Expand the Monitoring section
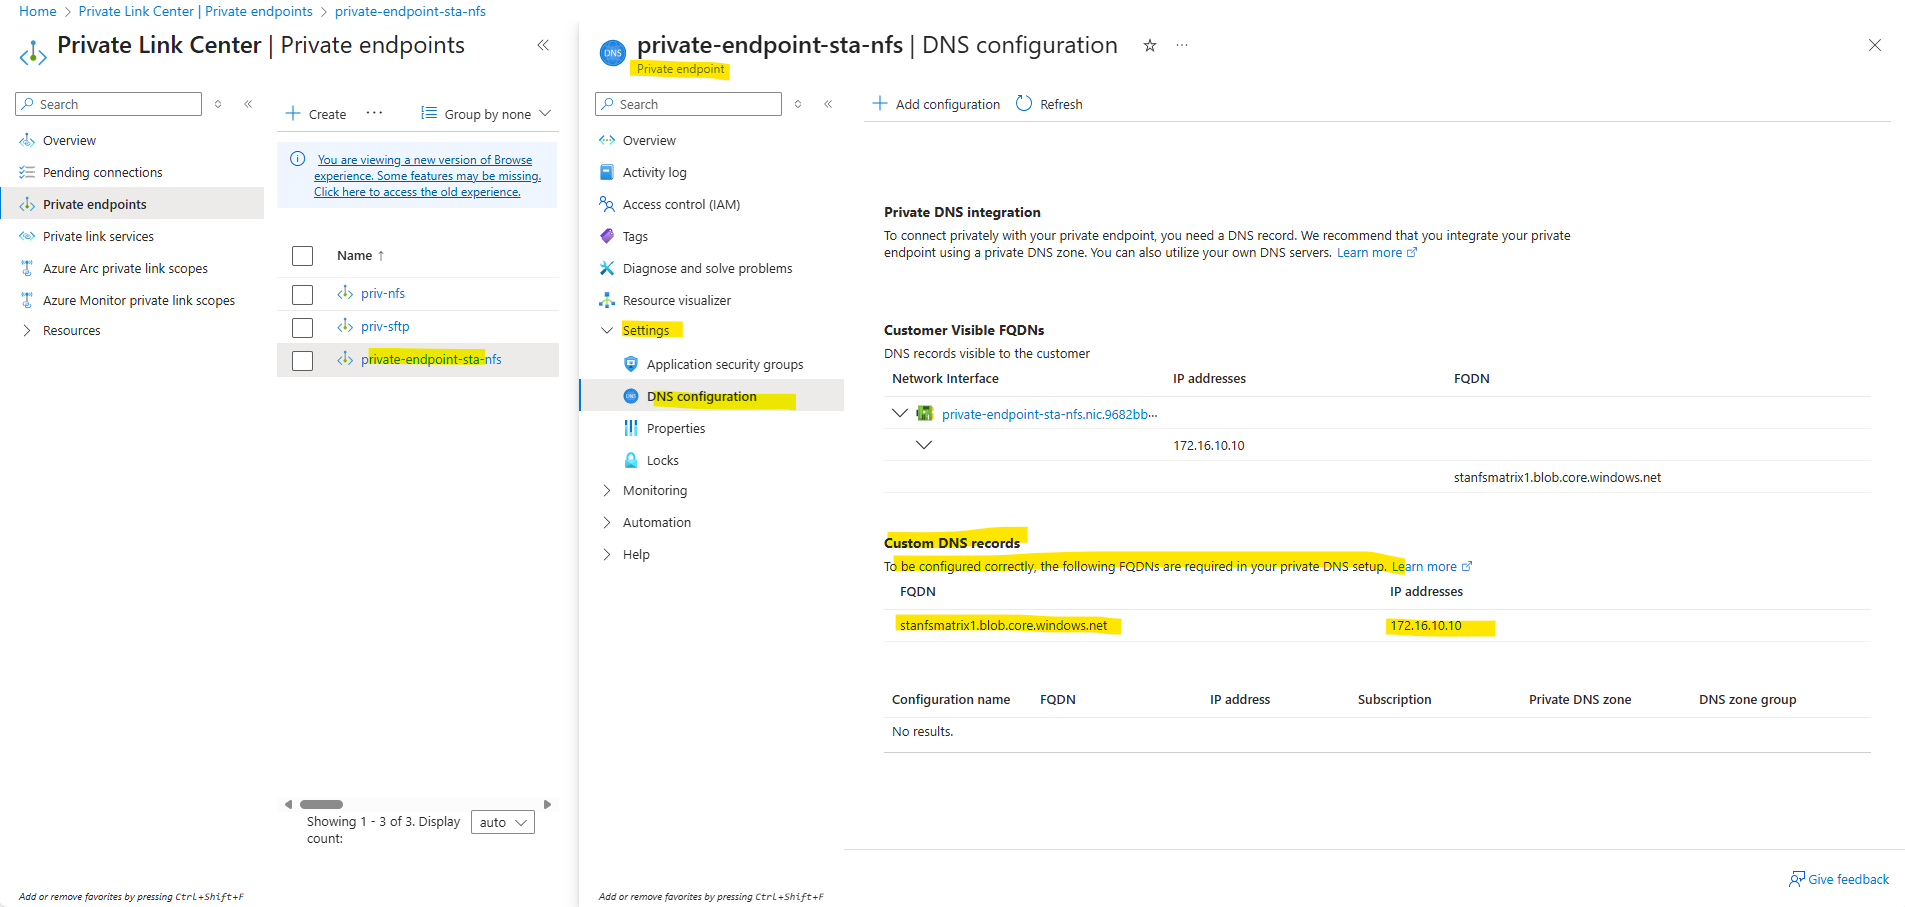 pyautogui.click(x=606, y=490)
